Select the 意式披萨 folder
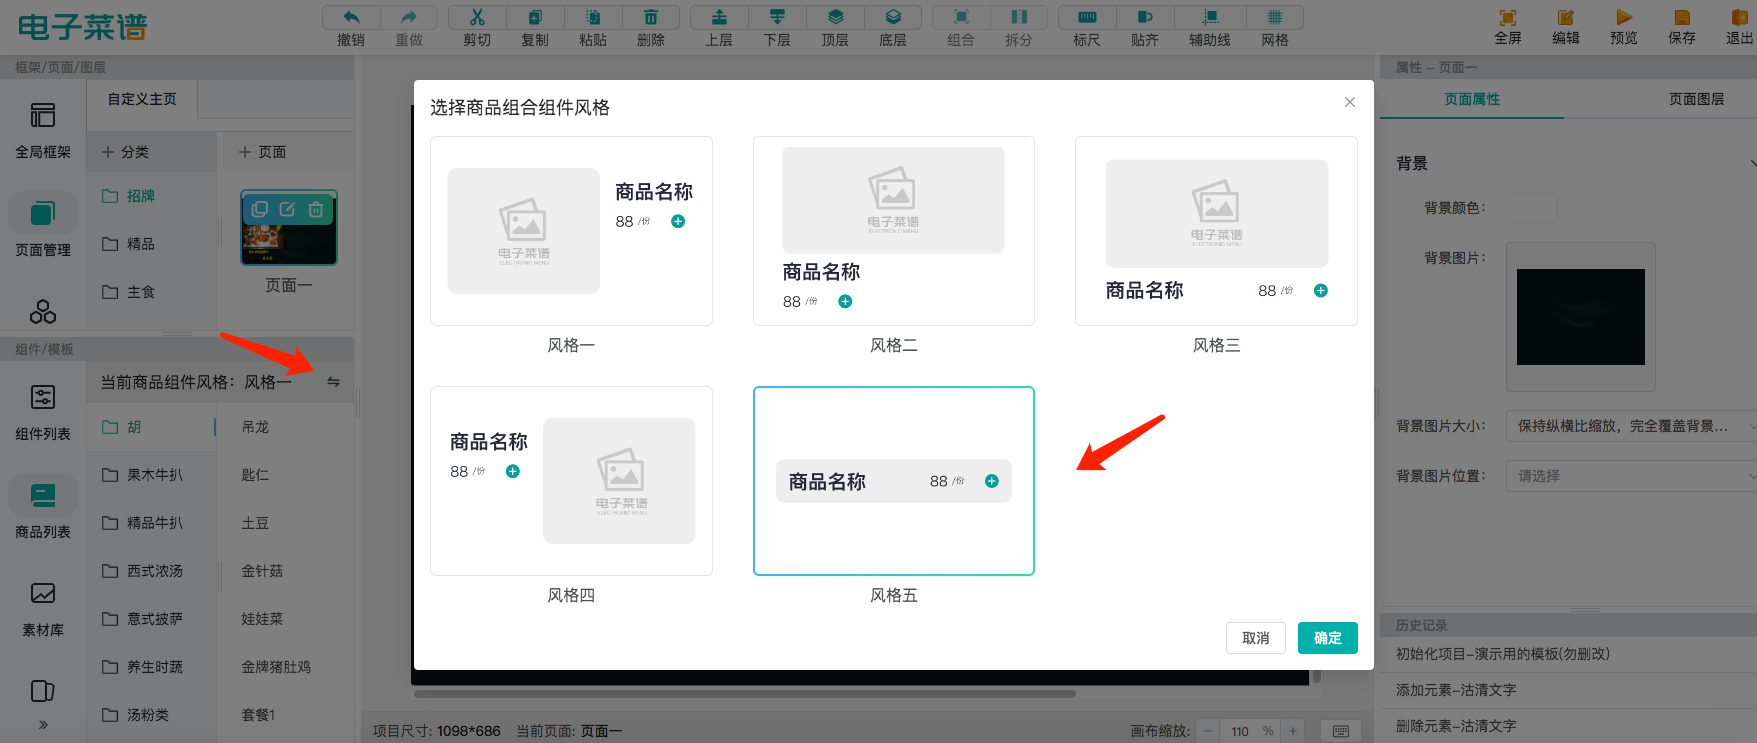The width and height of the screenshot is (1757, 743). click(x=152, y=619)
